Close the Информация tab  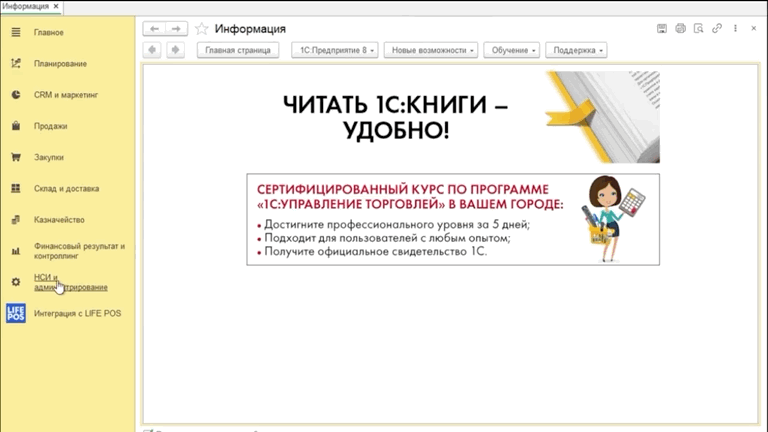(56, 6)
